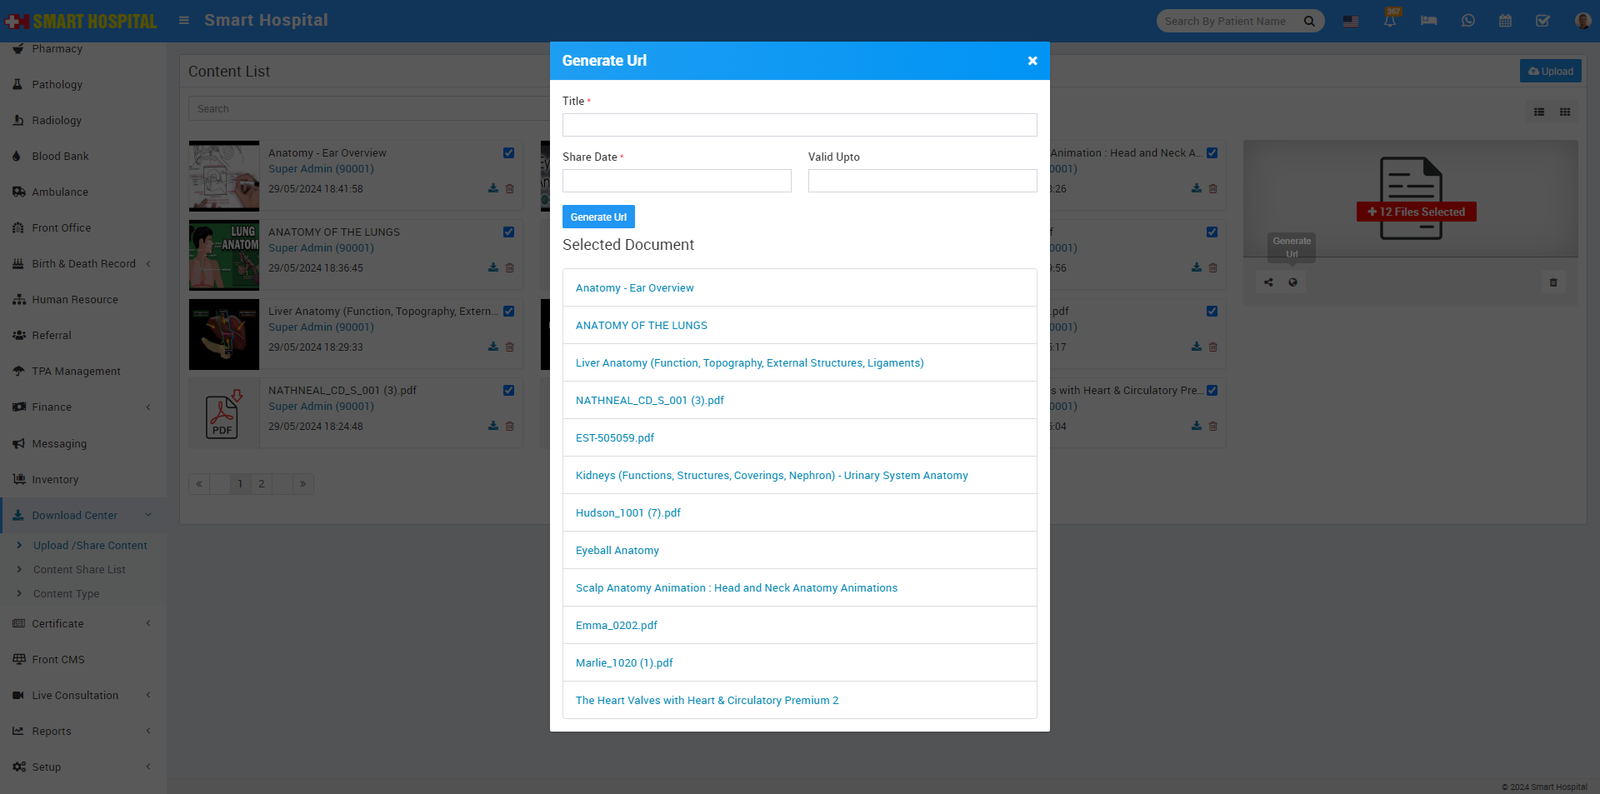Go to the Pathology menu item
The image size is (1600, 794).
coord(57,85)
